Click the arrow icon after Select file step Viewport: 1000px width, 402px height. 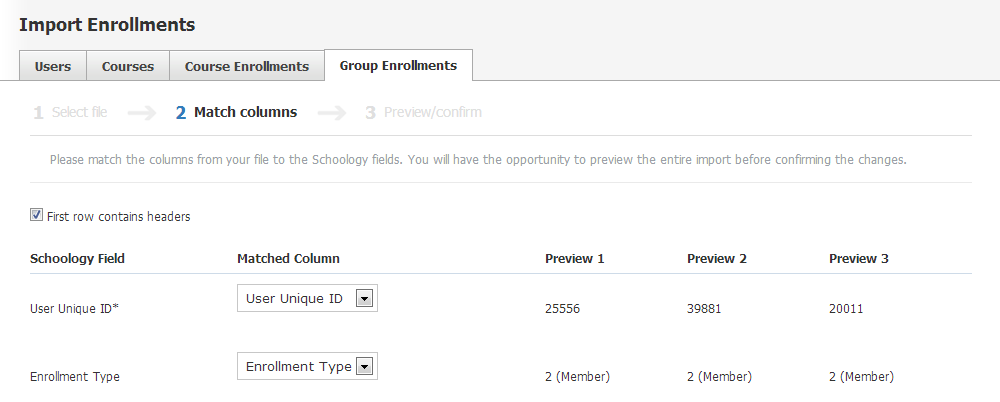click(142, 113)
